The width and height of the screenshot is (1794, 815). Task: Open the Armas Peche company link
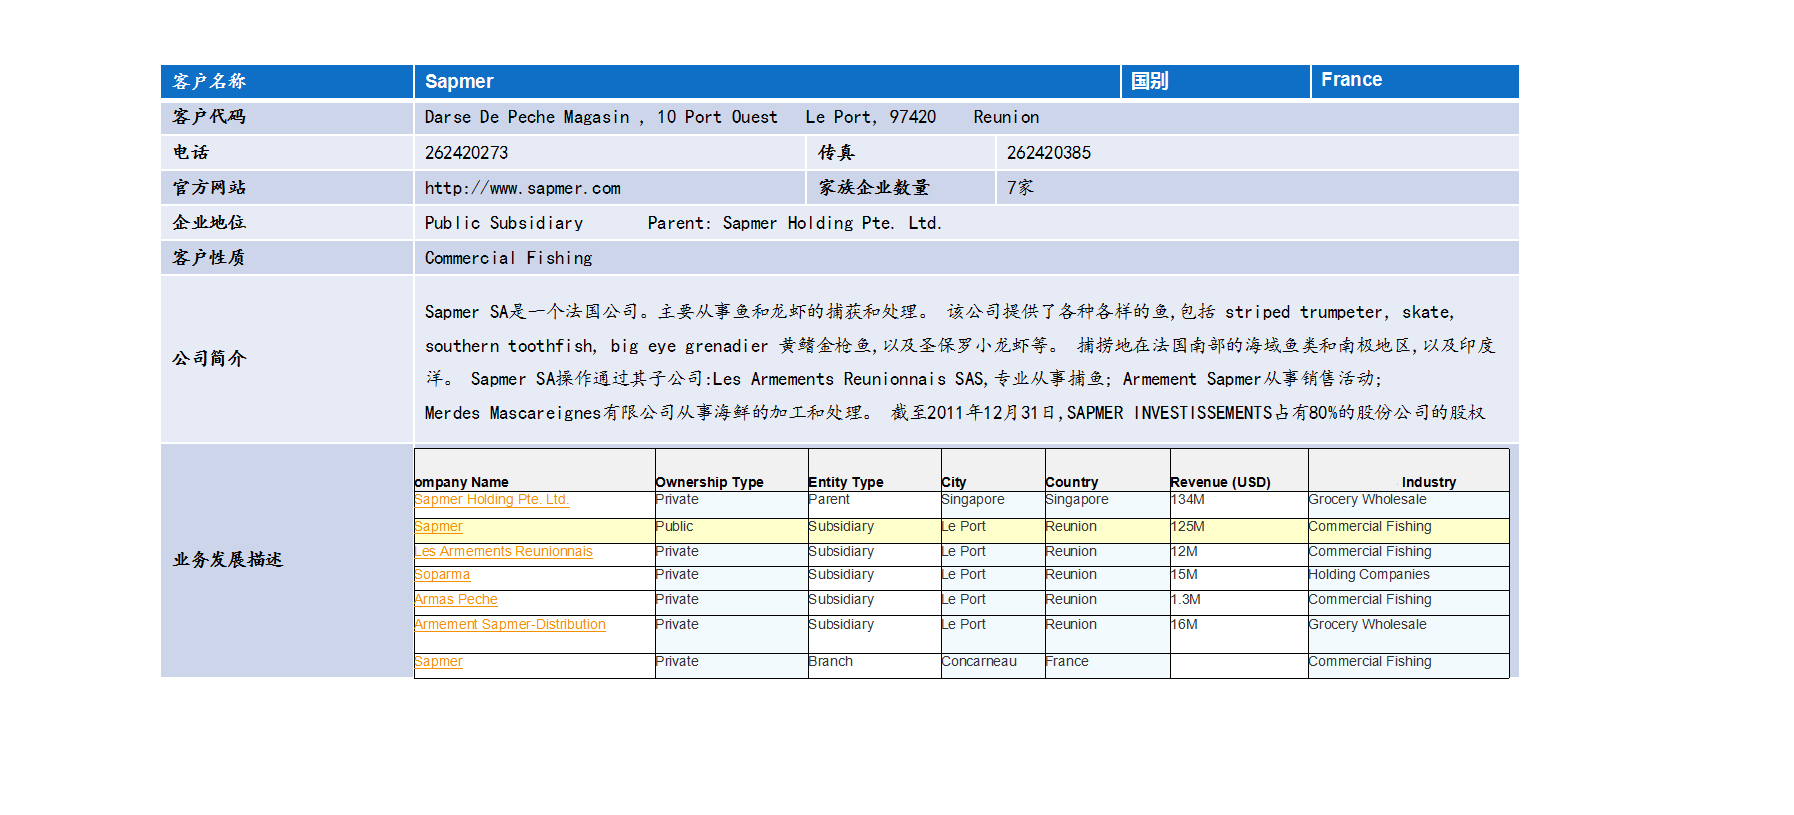[456, 600]
